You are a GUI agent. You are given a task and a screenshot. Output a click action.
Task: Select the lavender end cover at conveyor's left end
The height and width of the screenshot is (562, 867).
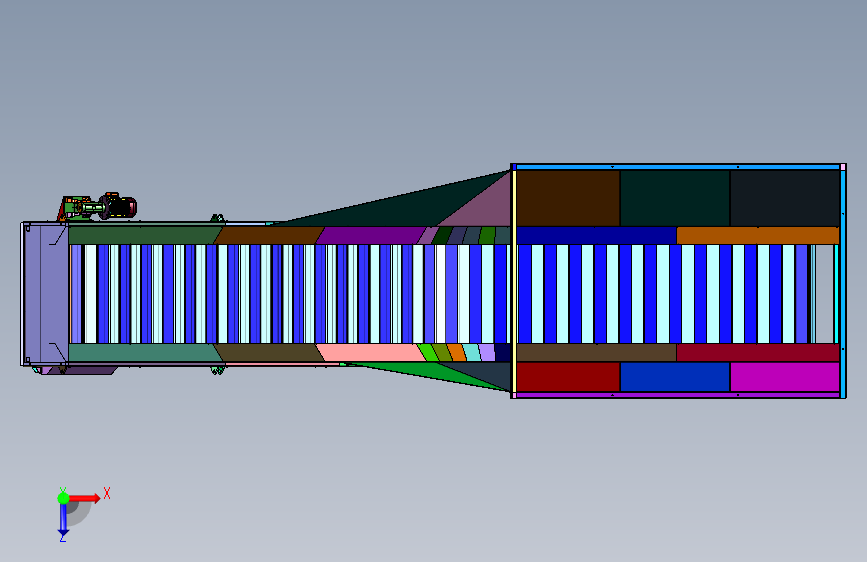click(x=46, y=293)
